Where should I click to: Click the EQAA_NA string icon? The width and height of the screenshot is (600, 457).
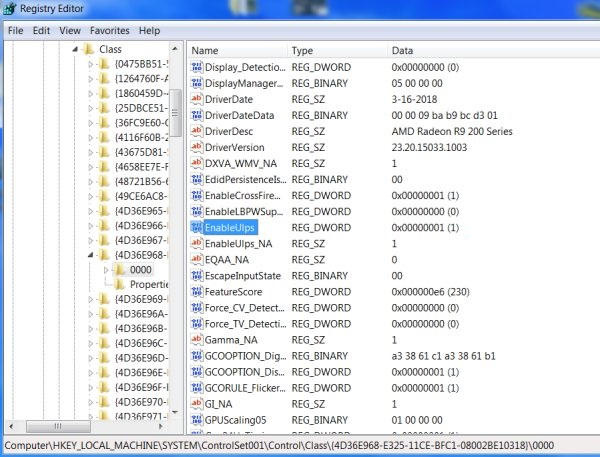(196, 260)
